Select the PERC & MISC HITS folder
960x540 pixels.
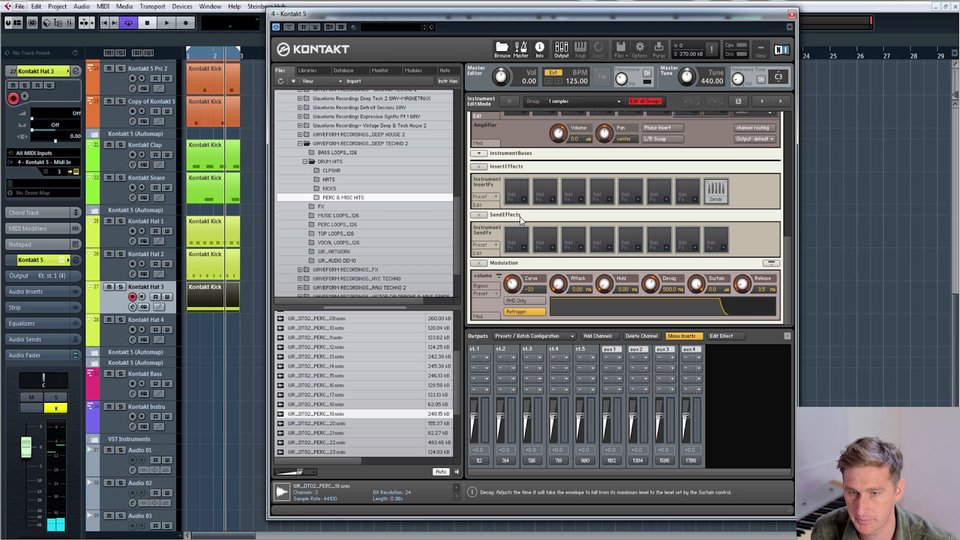(x=364, y=198)
